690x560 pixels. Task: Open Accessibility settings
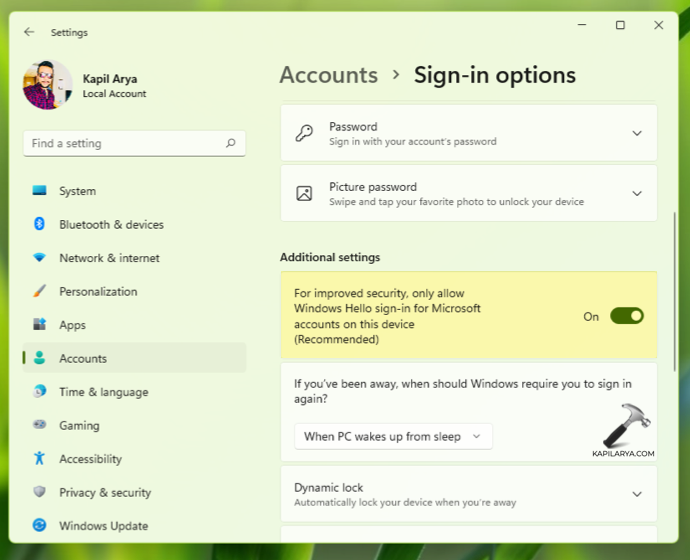point(134,458)
